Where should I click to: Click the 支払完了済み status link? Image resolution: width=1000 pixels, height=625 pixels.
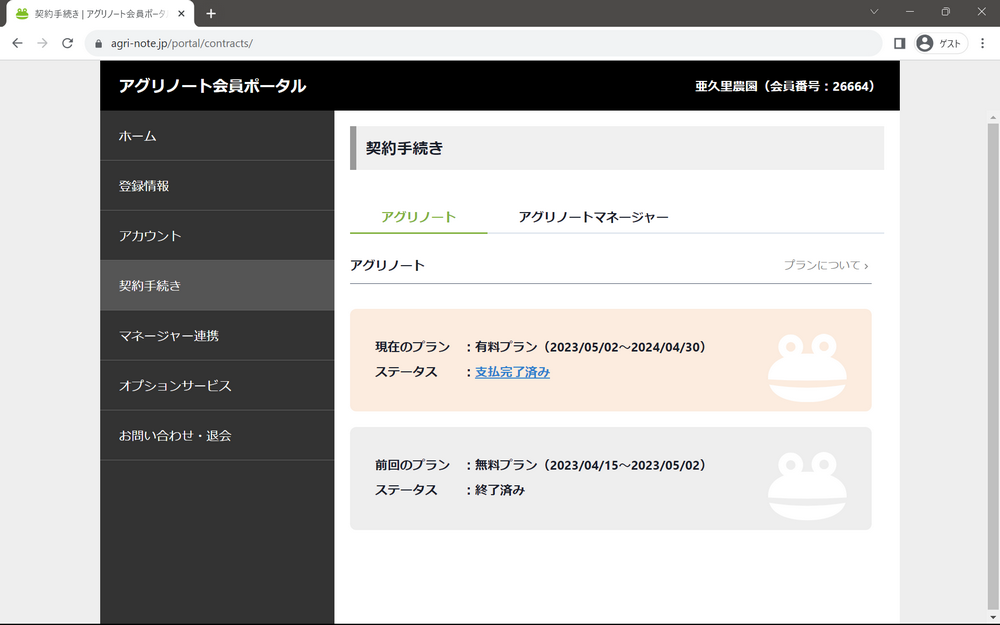pyautogui.click(x=512, y=372)
